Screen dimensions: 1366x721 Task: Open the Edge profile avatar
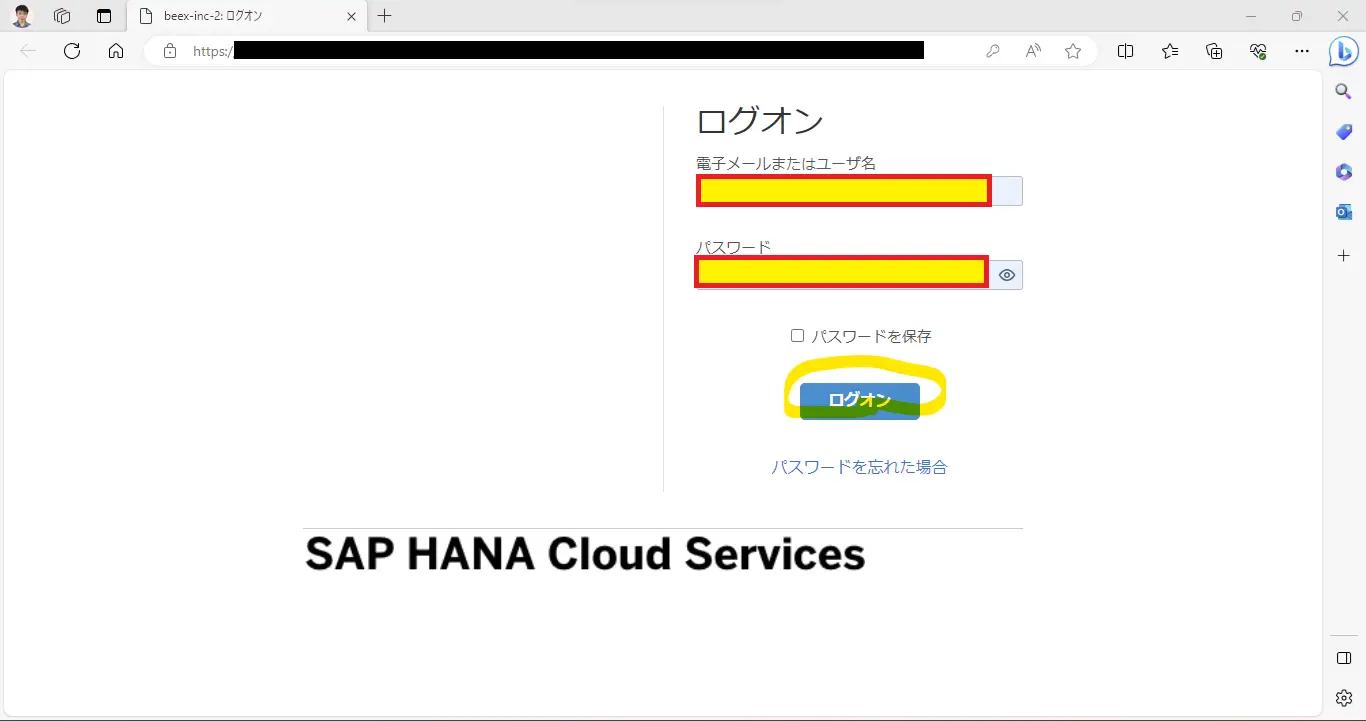tap(22, 16)
